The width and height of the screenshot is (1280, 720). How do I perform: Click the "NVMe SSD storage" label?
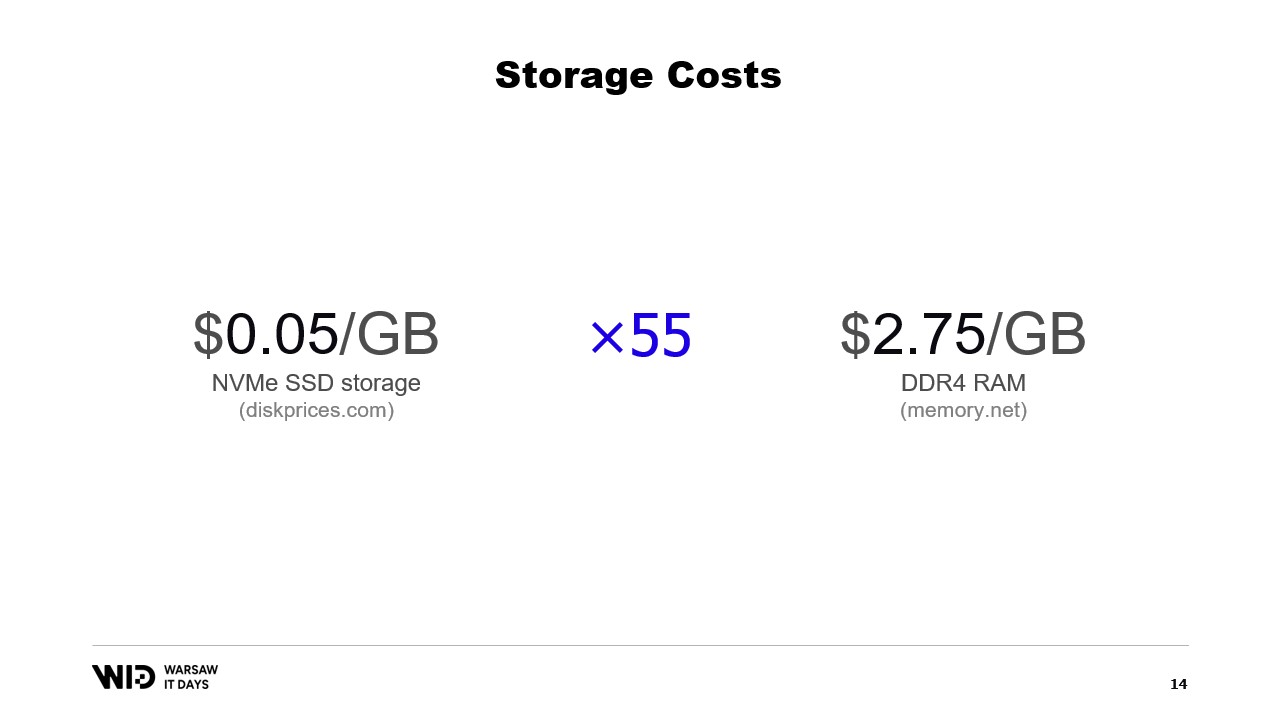click(316, 383)
